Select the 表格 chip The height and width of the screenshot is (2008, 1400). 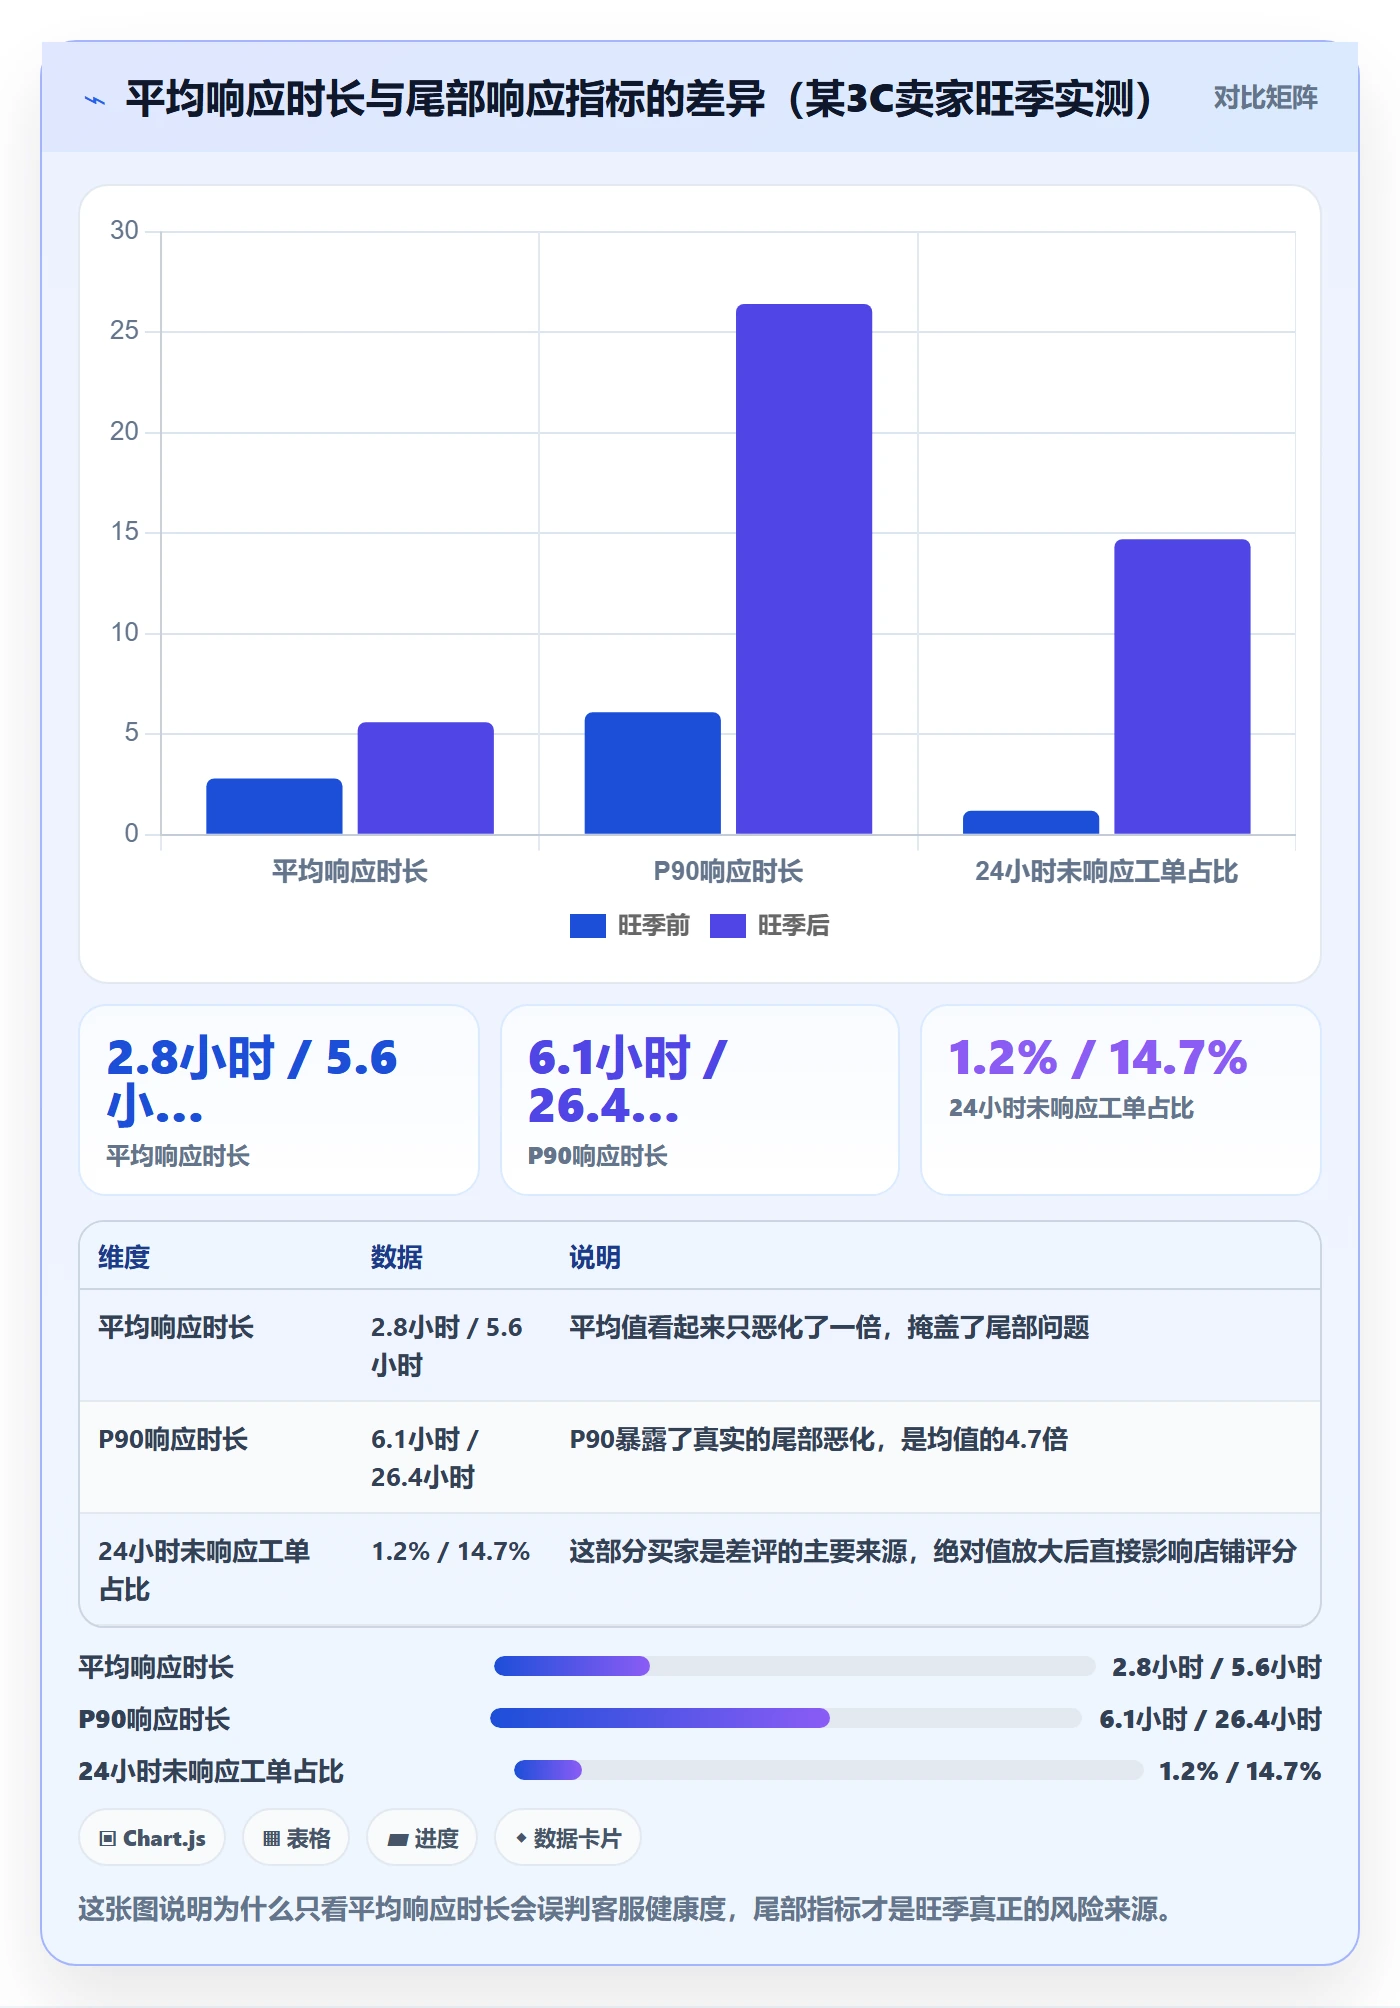pyautogui.click(x=296, y=1838)
